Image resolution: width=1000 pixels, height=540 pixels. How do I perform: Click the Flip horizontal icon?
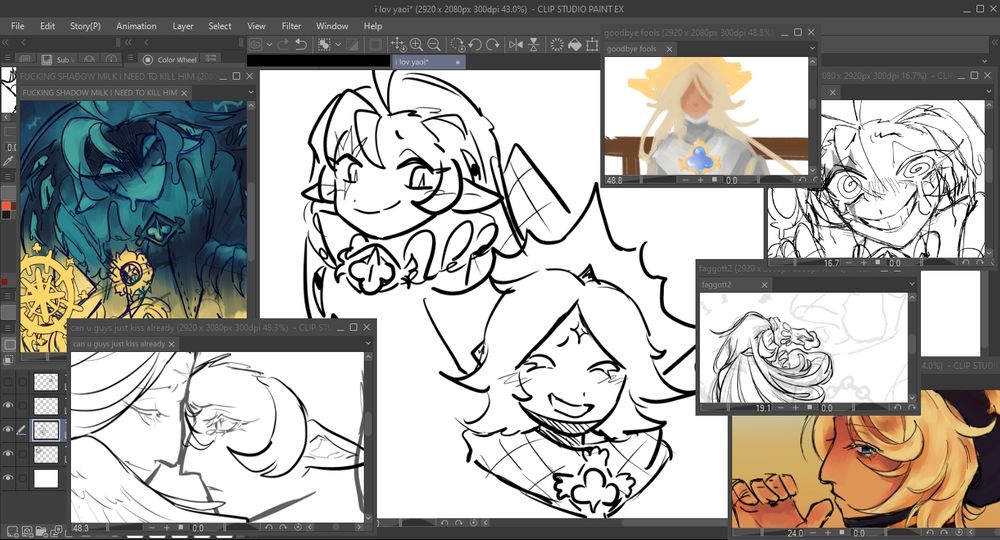[x=516, y=44]
